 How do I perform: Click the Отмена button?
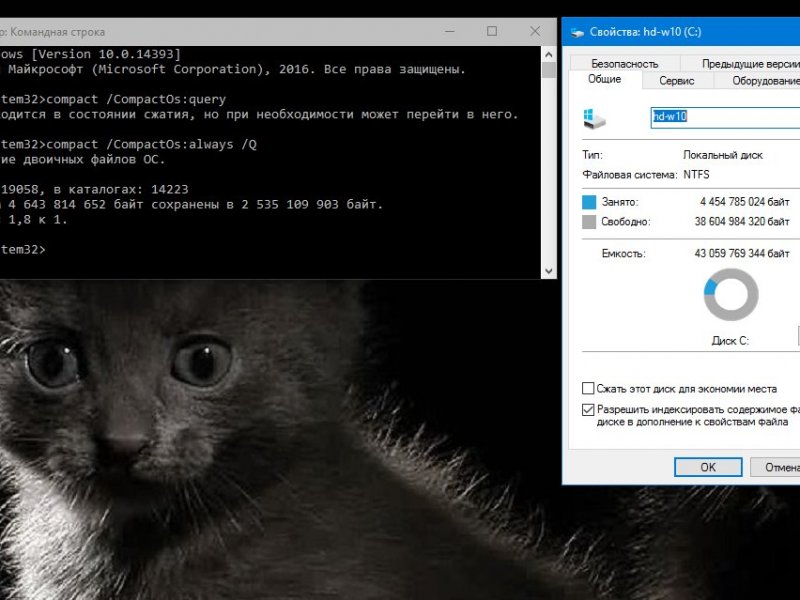click(x=776, y=467)
